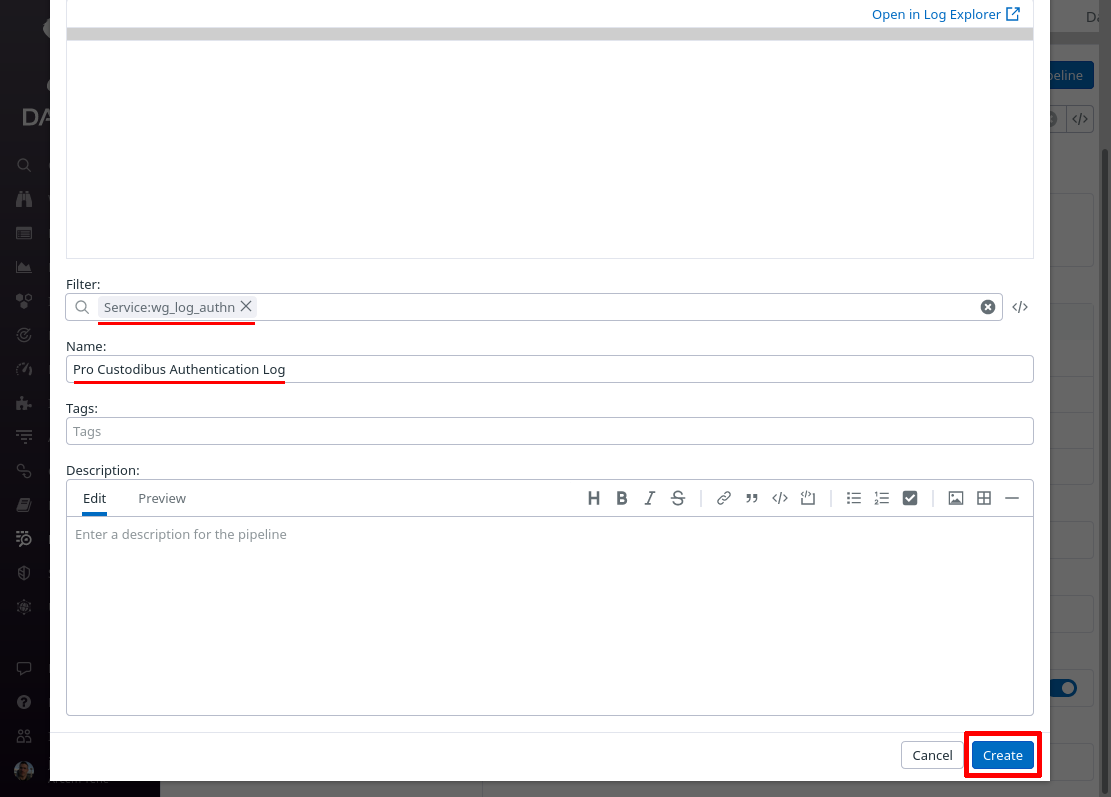Insert a bulleted list
The height and width of the screenshot is (797, 1111).
pos(854,498)
